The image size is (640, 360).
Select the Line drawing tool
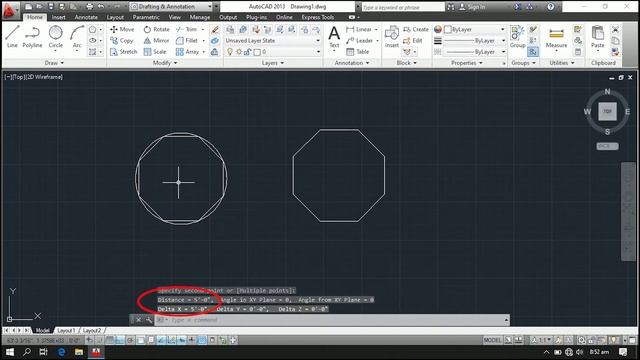(x=12, y=37)
